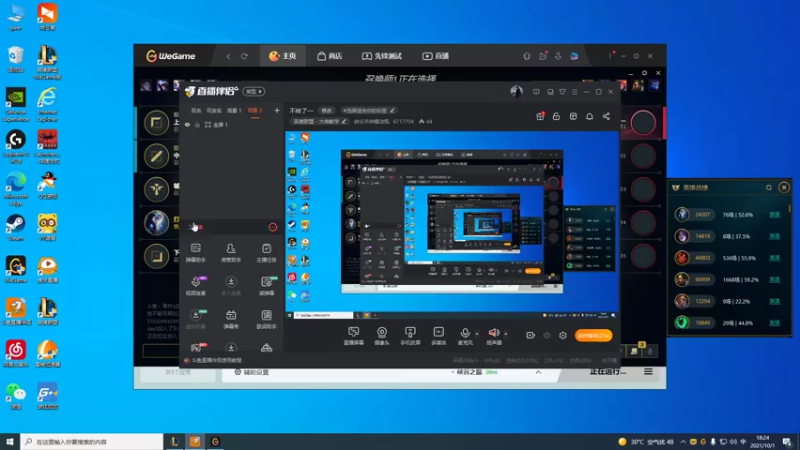
Task: Expand the pill button next to 直播伴侣 logo
Action: click(x=254, y=91)
